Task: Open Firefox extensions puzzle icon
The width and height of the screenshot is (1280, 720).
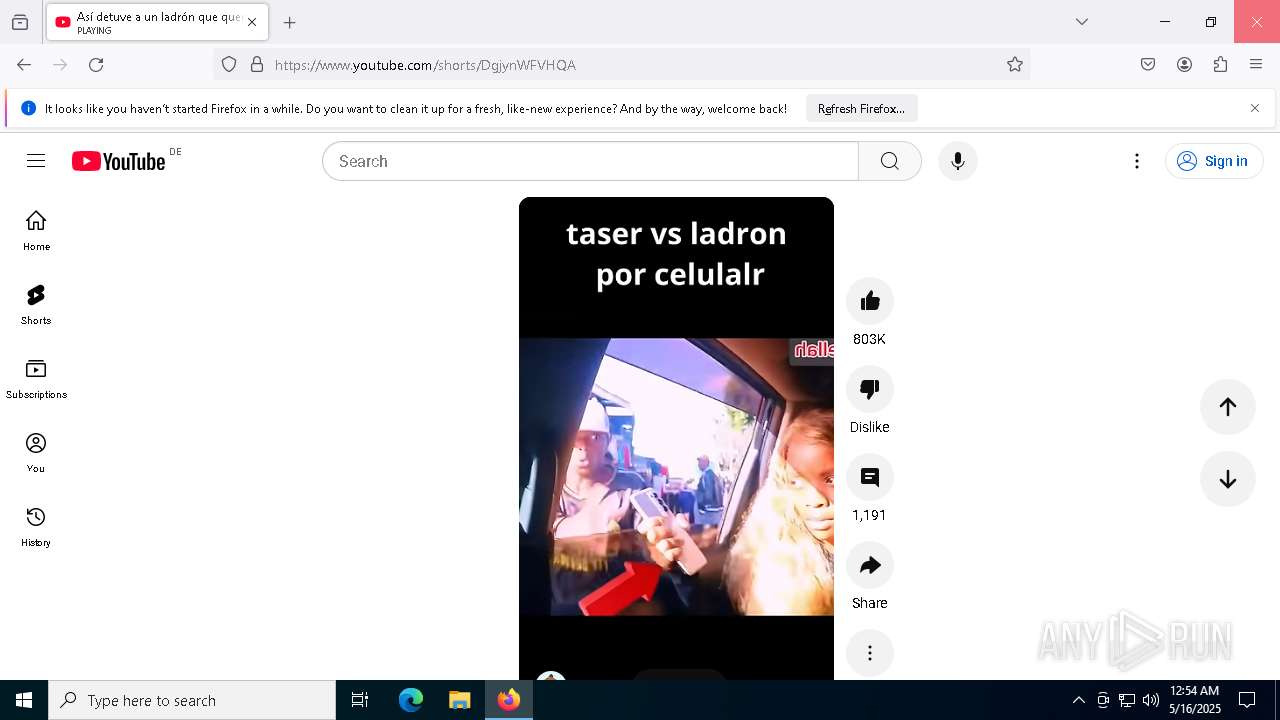Action: click(1220, 65)
